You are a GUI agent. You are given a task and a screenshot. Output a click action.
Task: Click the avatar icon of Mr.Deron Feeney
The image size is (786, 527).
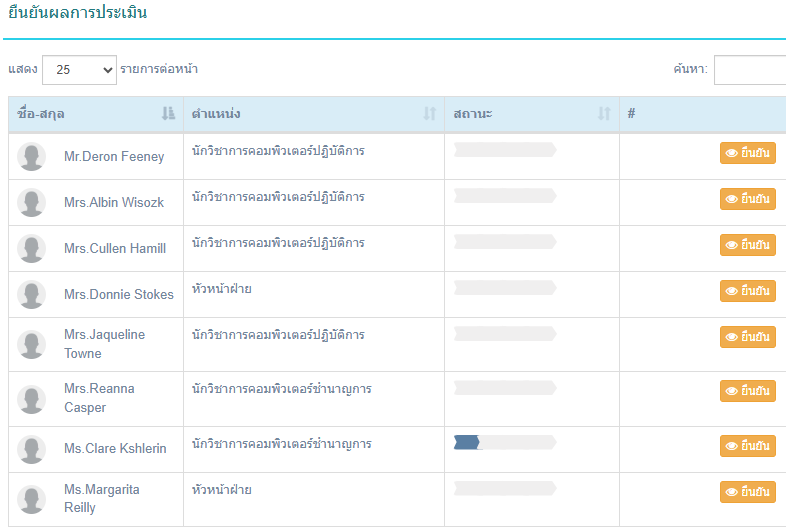pyautogui.click(x=32, y=156)
